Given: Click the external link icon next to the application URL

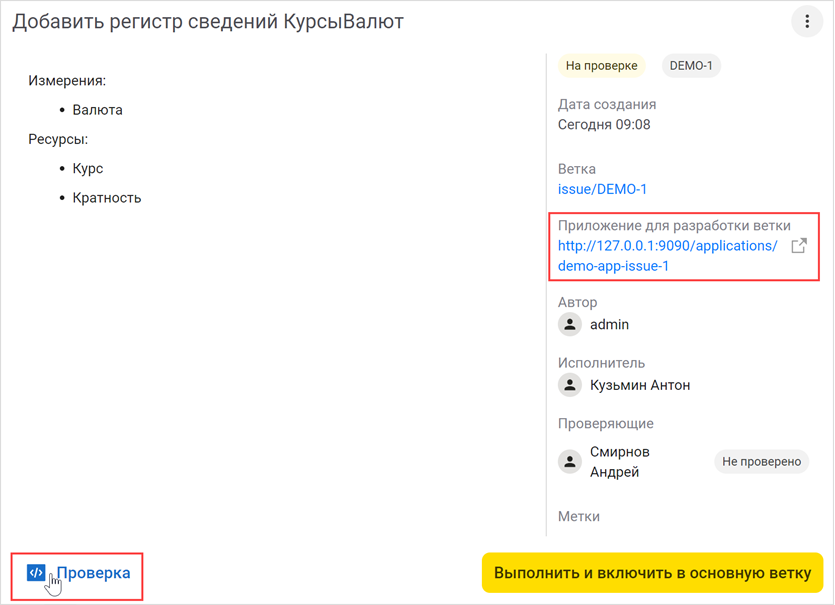Looking at the screenshot, I should [798, 245].
